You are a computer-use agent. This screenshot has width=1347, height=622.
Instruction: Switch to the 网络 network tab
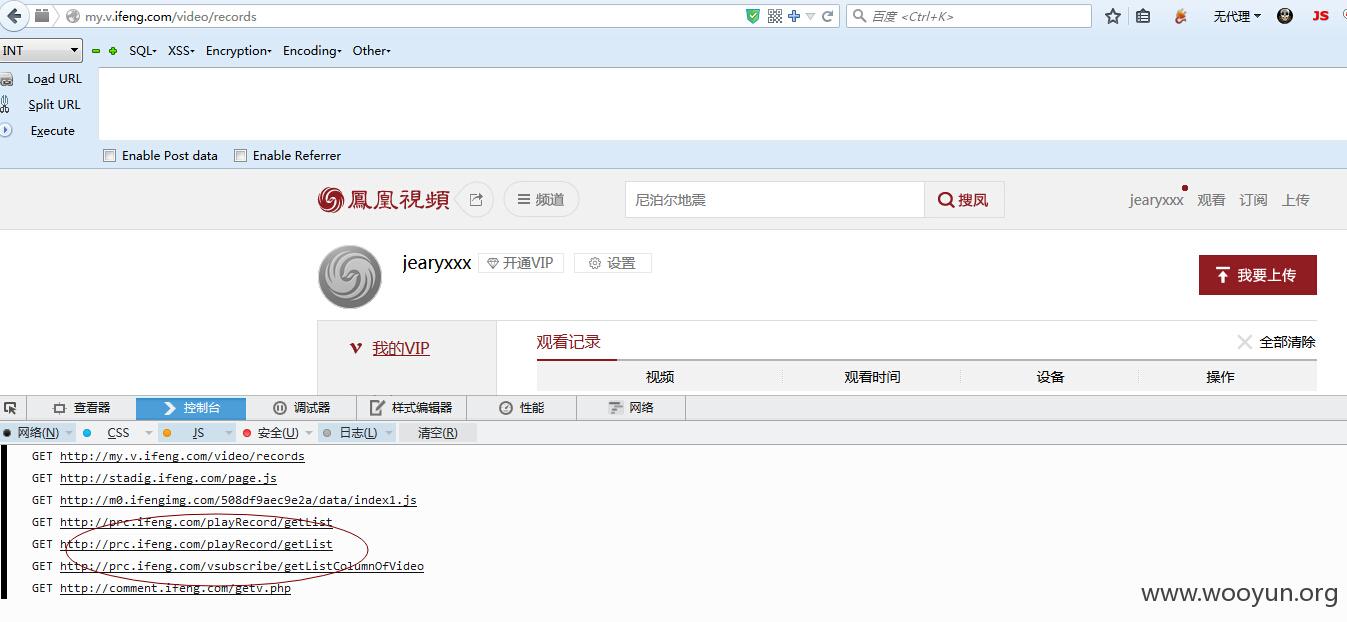tap(631, 408)
